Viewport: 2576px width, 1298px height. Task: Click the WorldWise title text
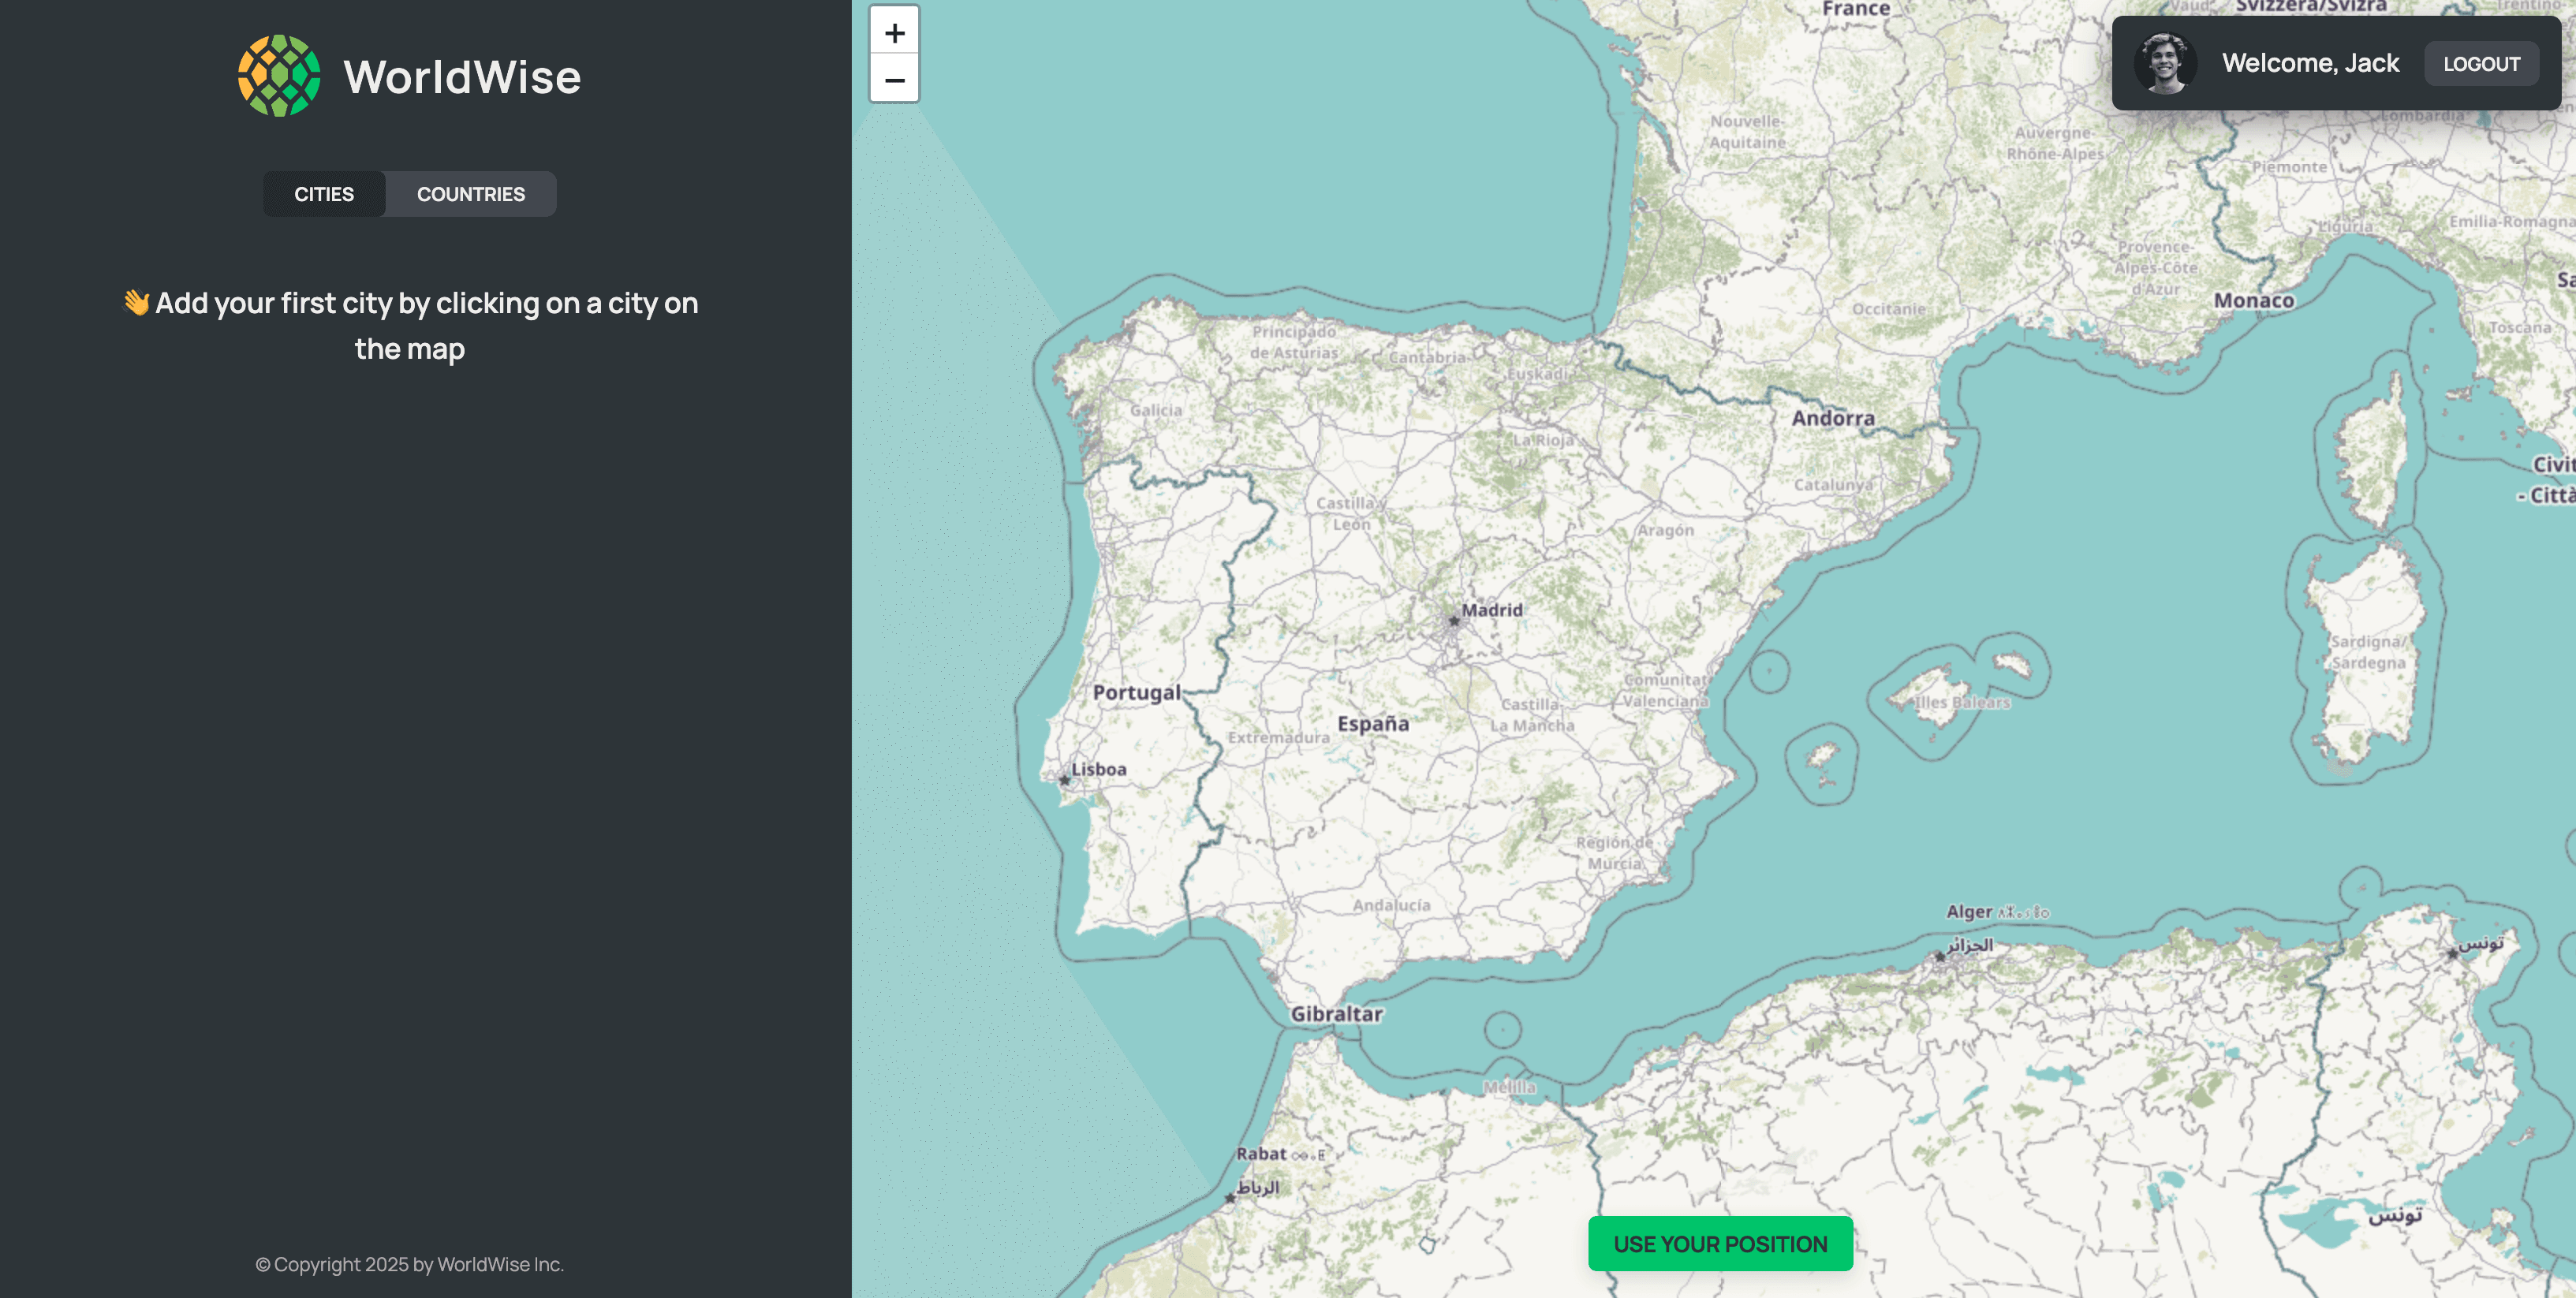[x=461, y=77]
